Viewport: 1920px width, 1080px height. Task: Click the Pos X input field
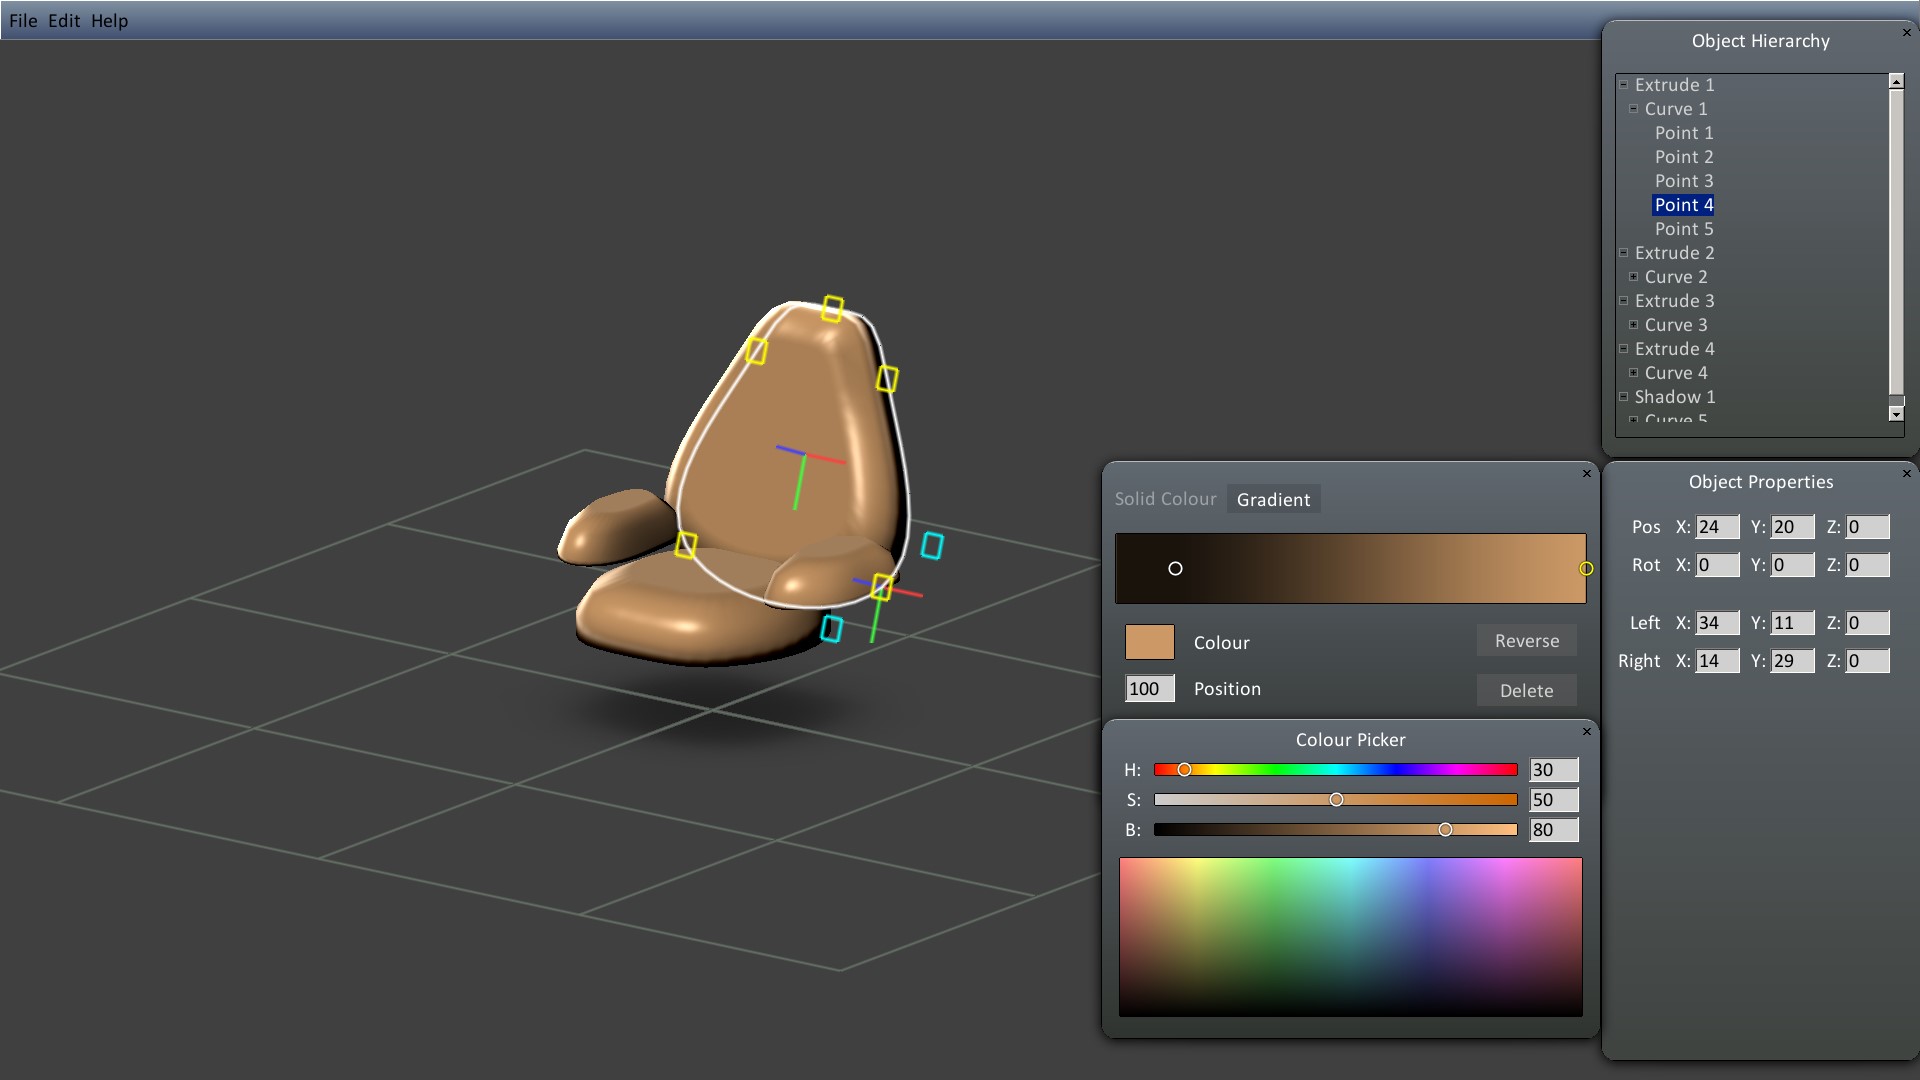point(1716,527)
